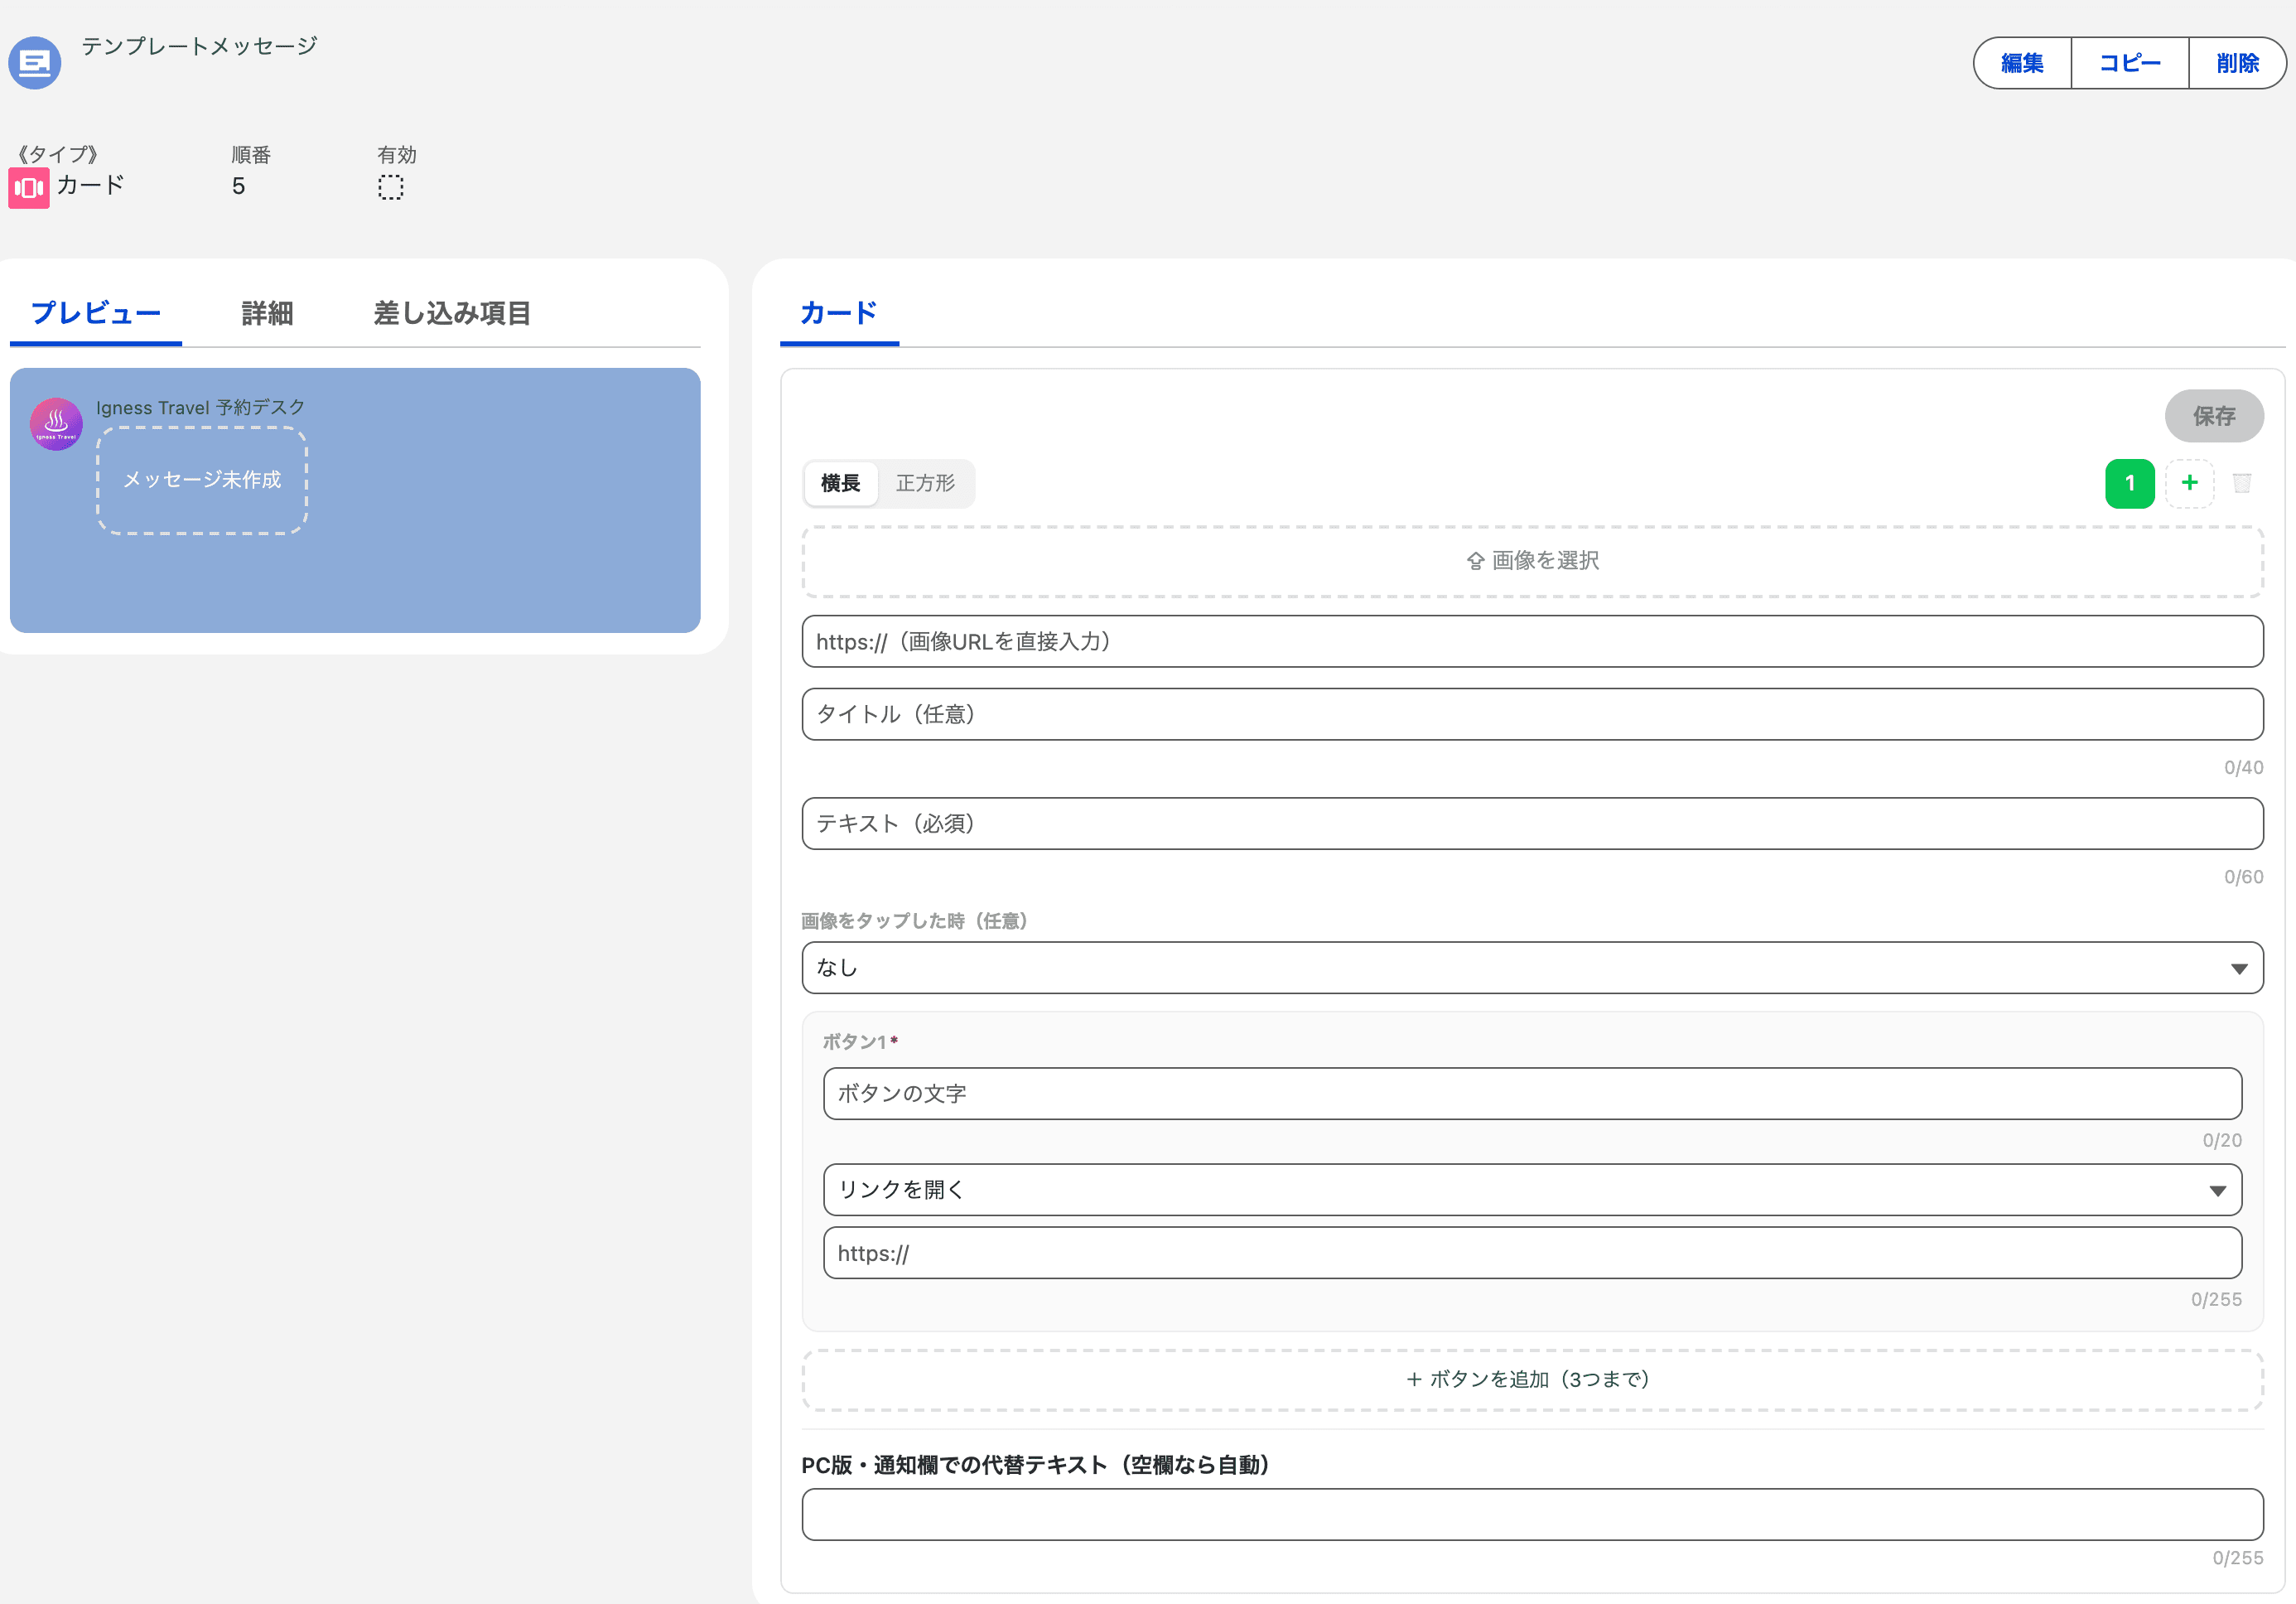2296x1604 pixels.
Task: Add a new card with plus icon
Action: 2189,483
